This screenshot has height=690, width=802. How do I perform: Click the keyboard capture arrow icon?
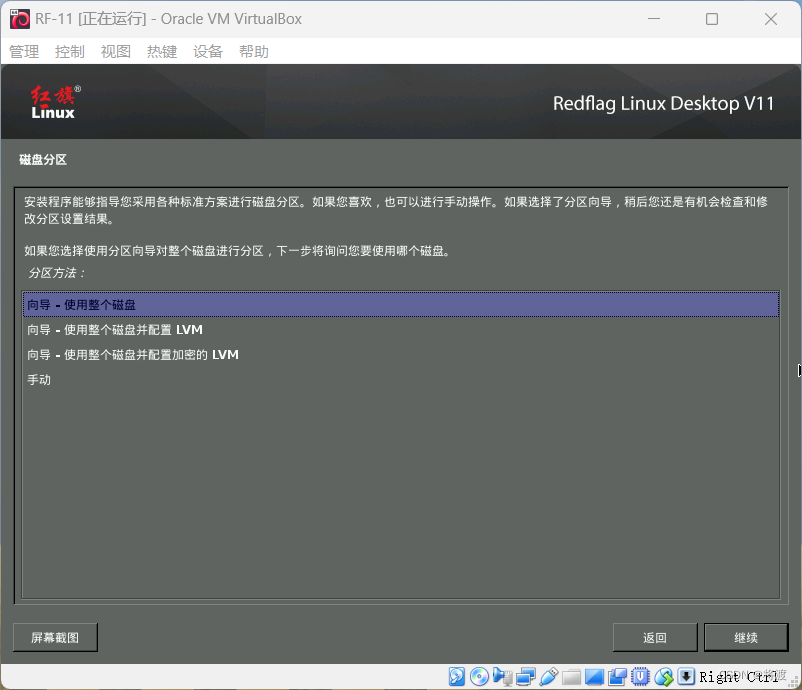686,676
